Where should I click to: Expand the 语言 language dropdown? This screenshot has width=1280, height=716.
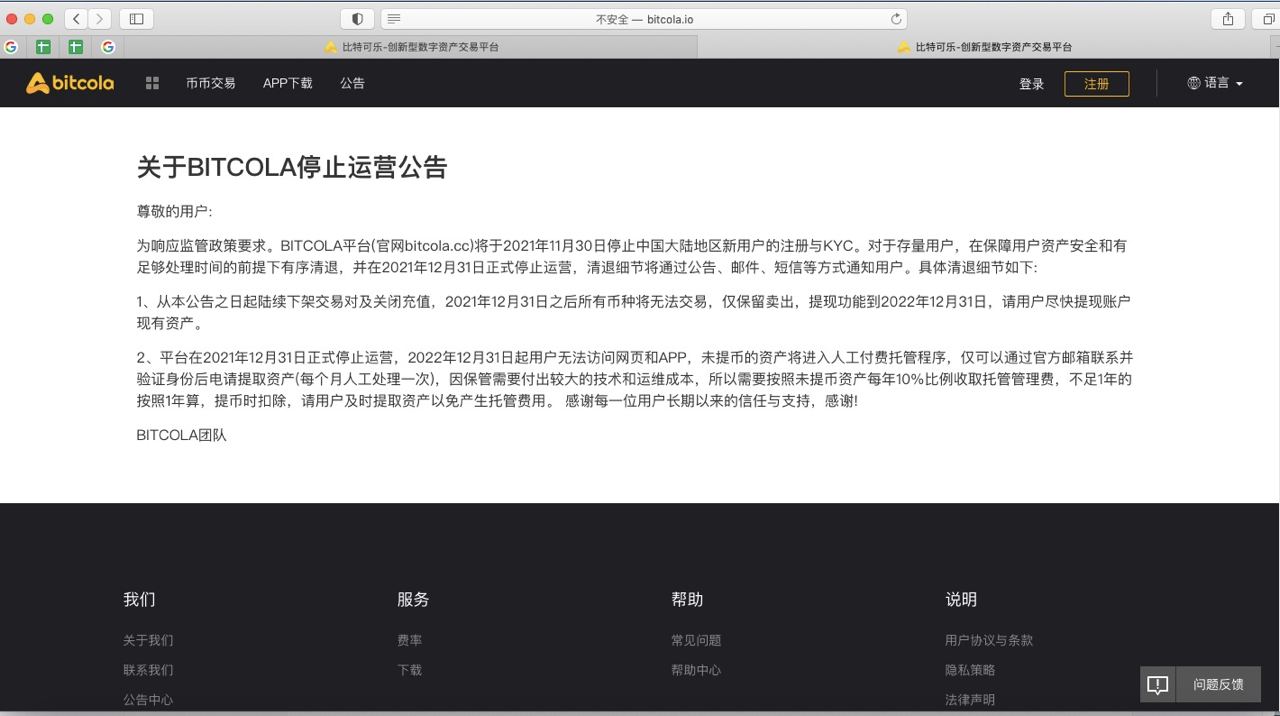point(1215,83)
